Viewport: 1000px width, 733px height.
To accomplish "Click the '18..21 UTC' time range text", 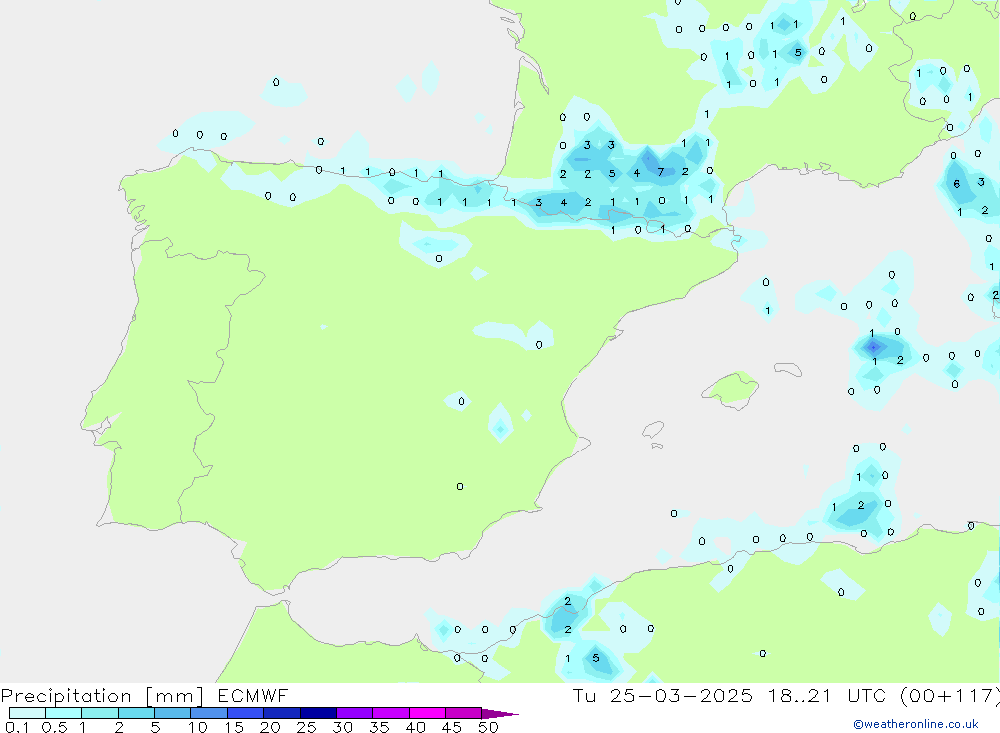I will click(827, 695).
